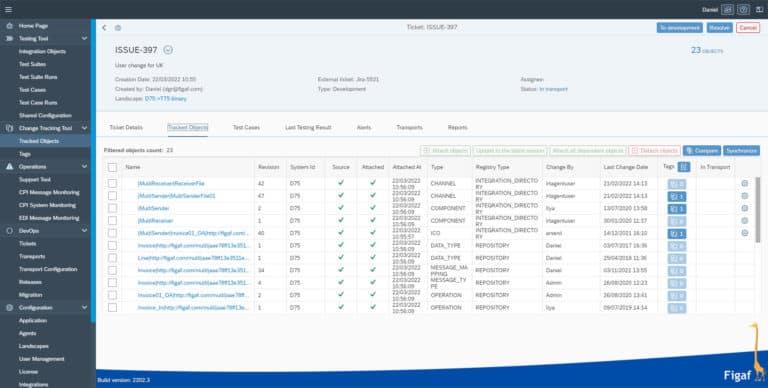Image resolution: width=768 pixels, height=388 pixels.
Task: Check the Invoice_In OPERATION row checkbox
Action: click(x=113, y=308)
